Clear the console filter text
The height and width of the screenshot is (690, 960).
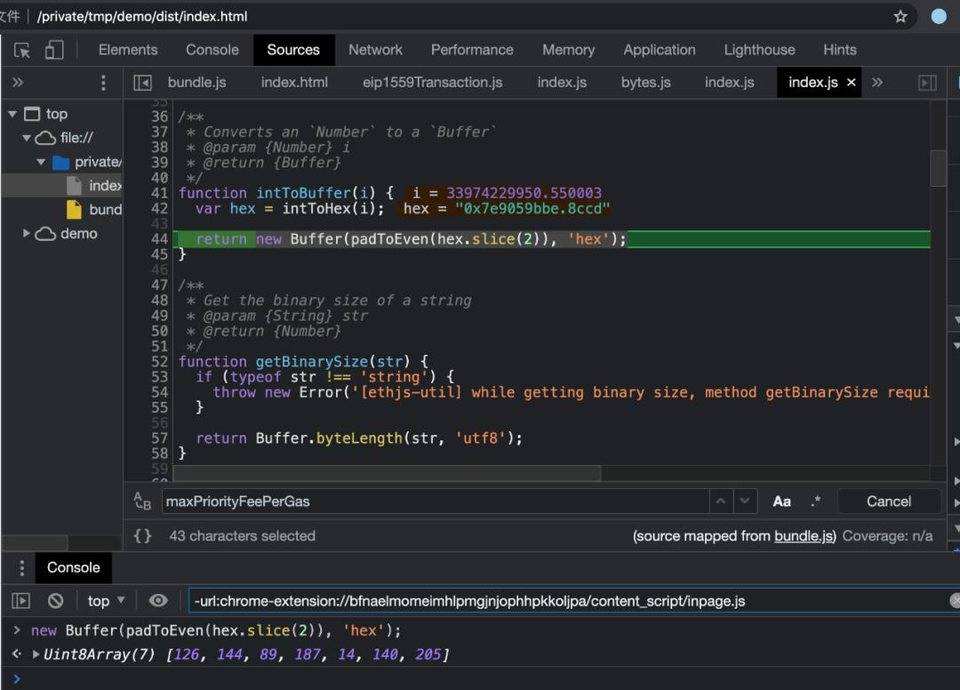955,601
